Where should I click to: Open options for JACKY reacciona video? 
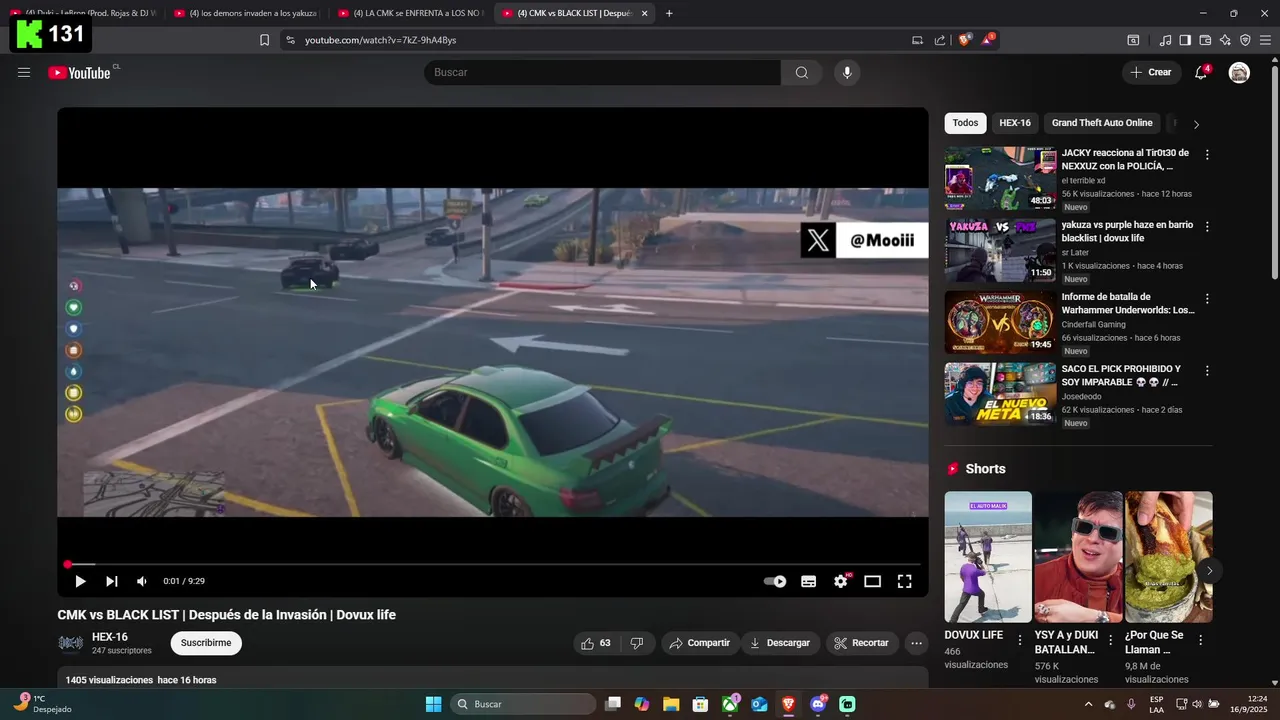[x=1207, y=155]
